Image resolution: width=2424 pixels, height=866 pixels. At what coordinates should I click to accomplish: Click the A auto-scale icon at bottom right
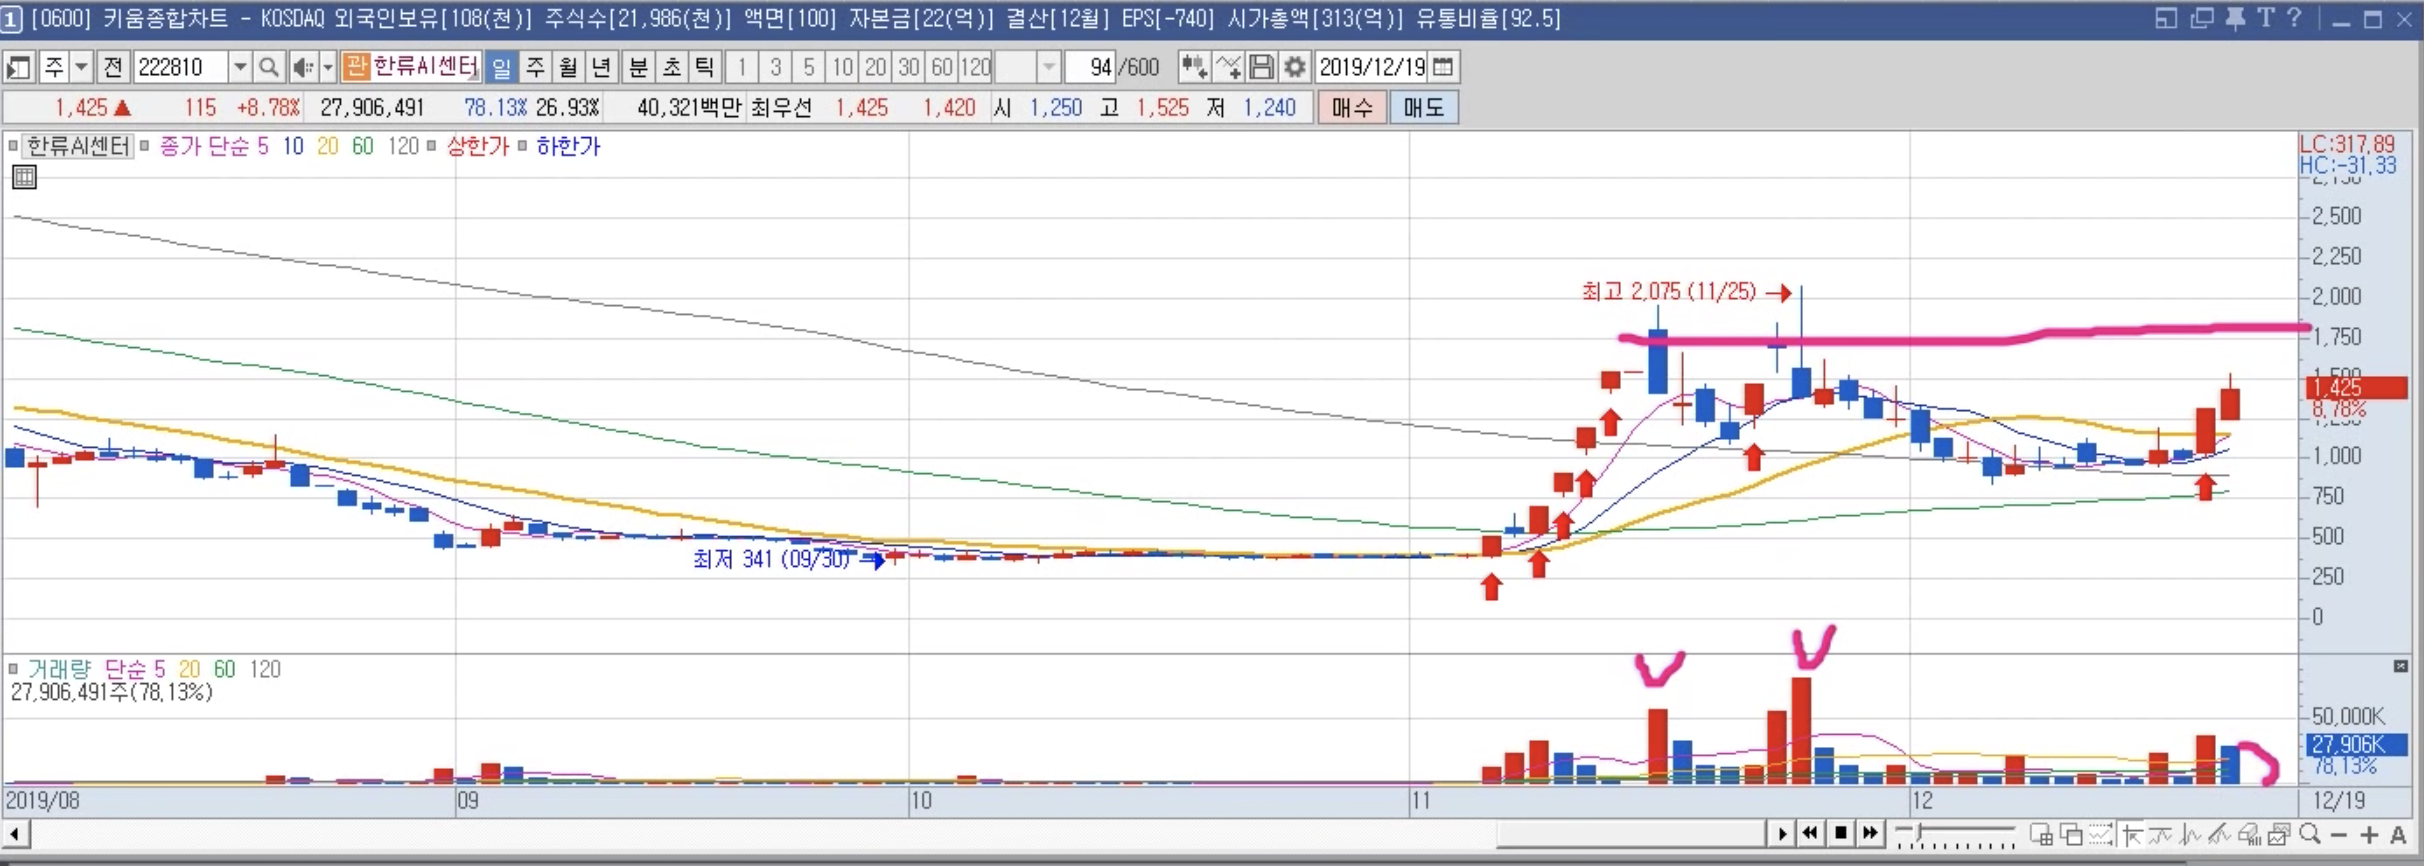click(x=2398, y=834)
